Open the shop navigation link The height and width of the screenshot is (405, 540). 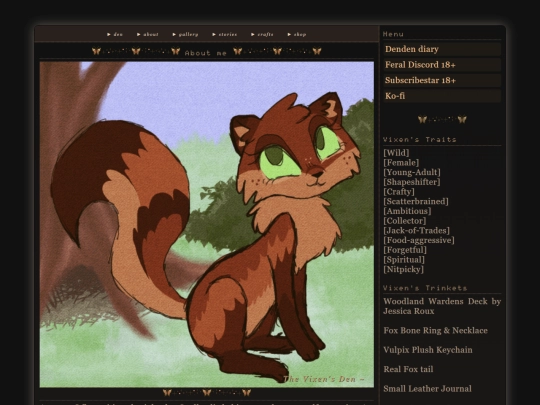point(297,34)
